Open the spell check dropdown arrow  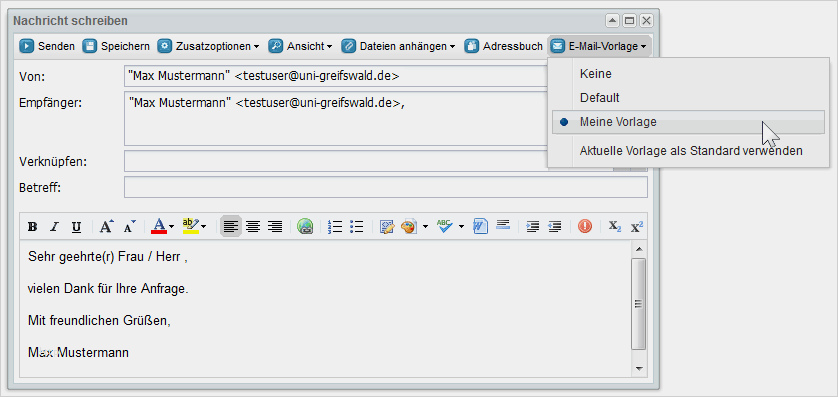click(461, 227)
